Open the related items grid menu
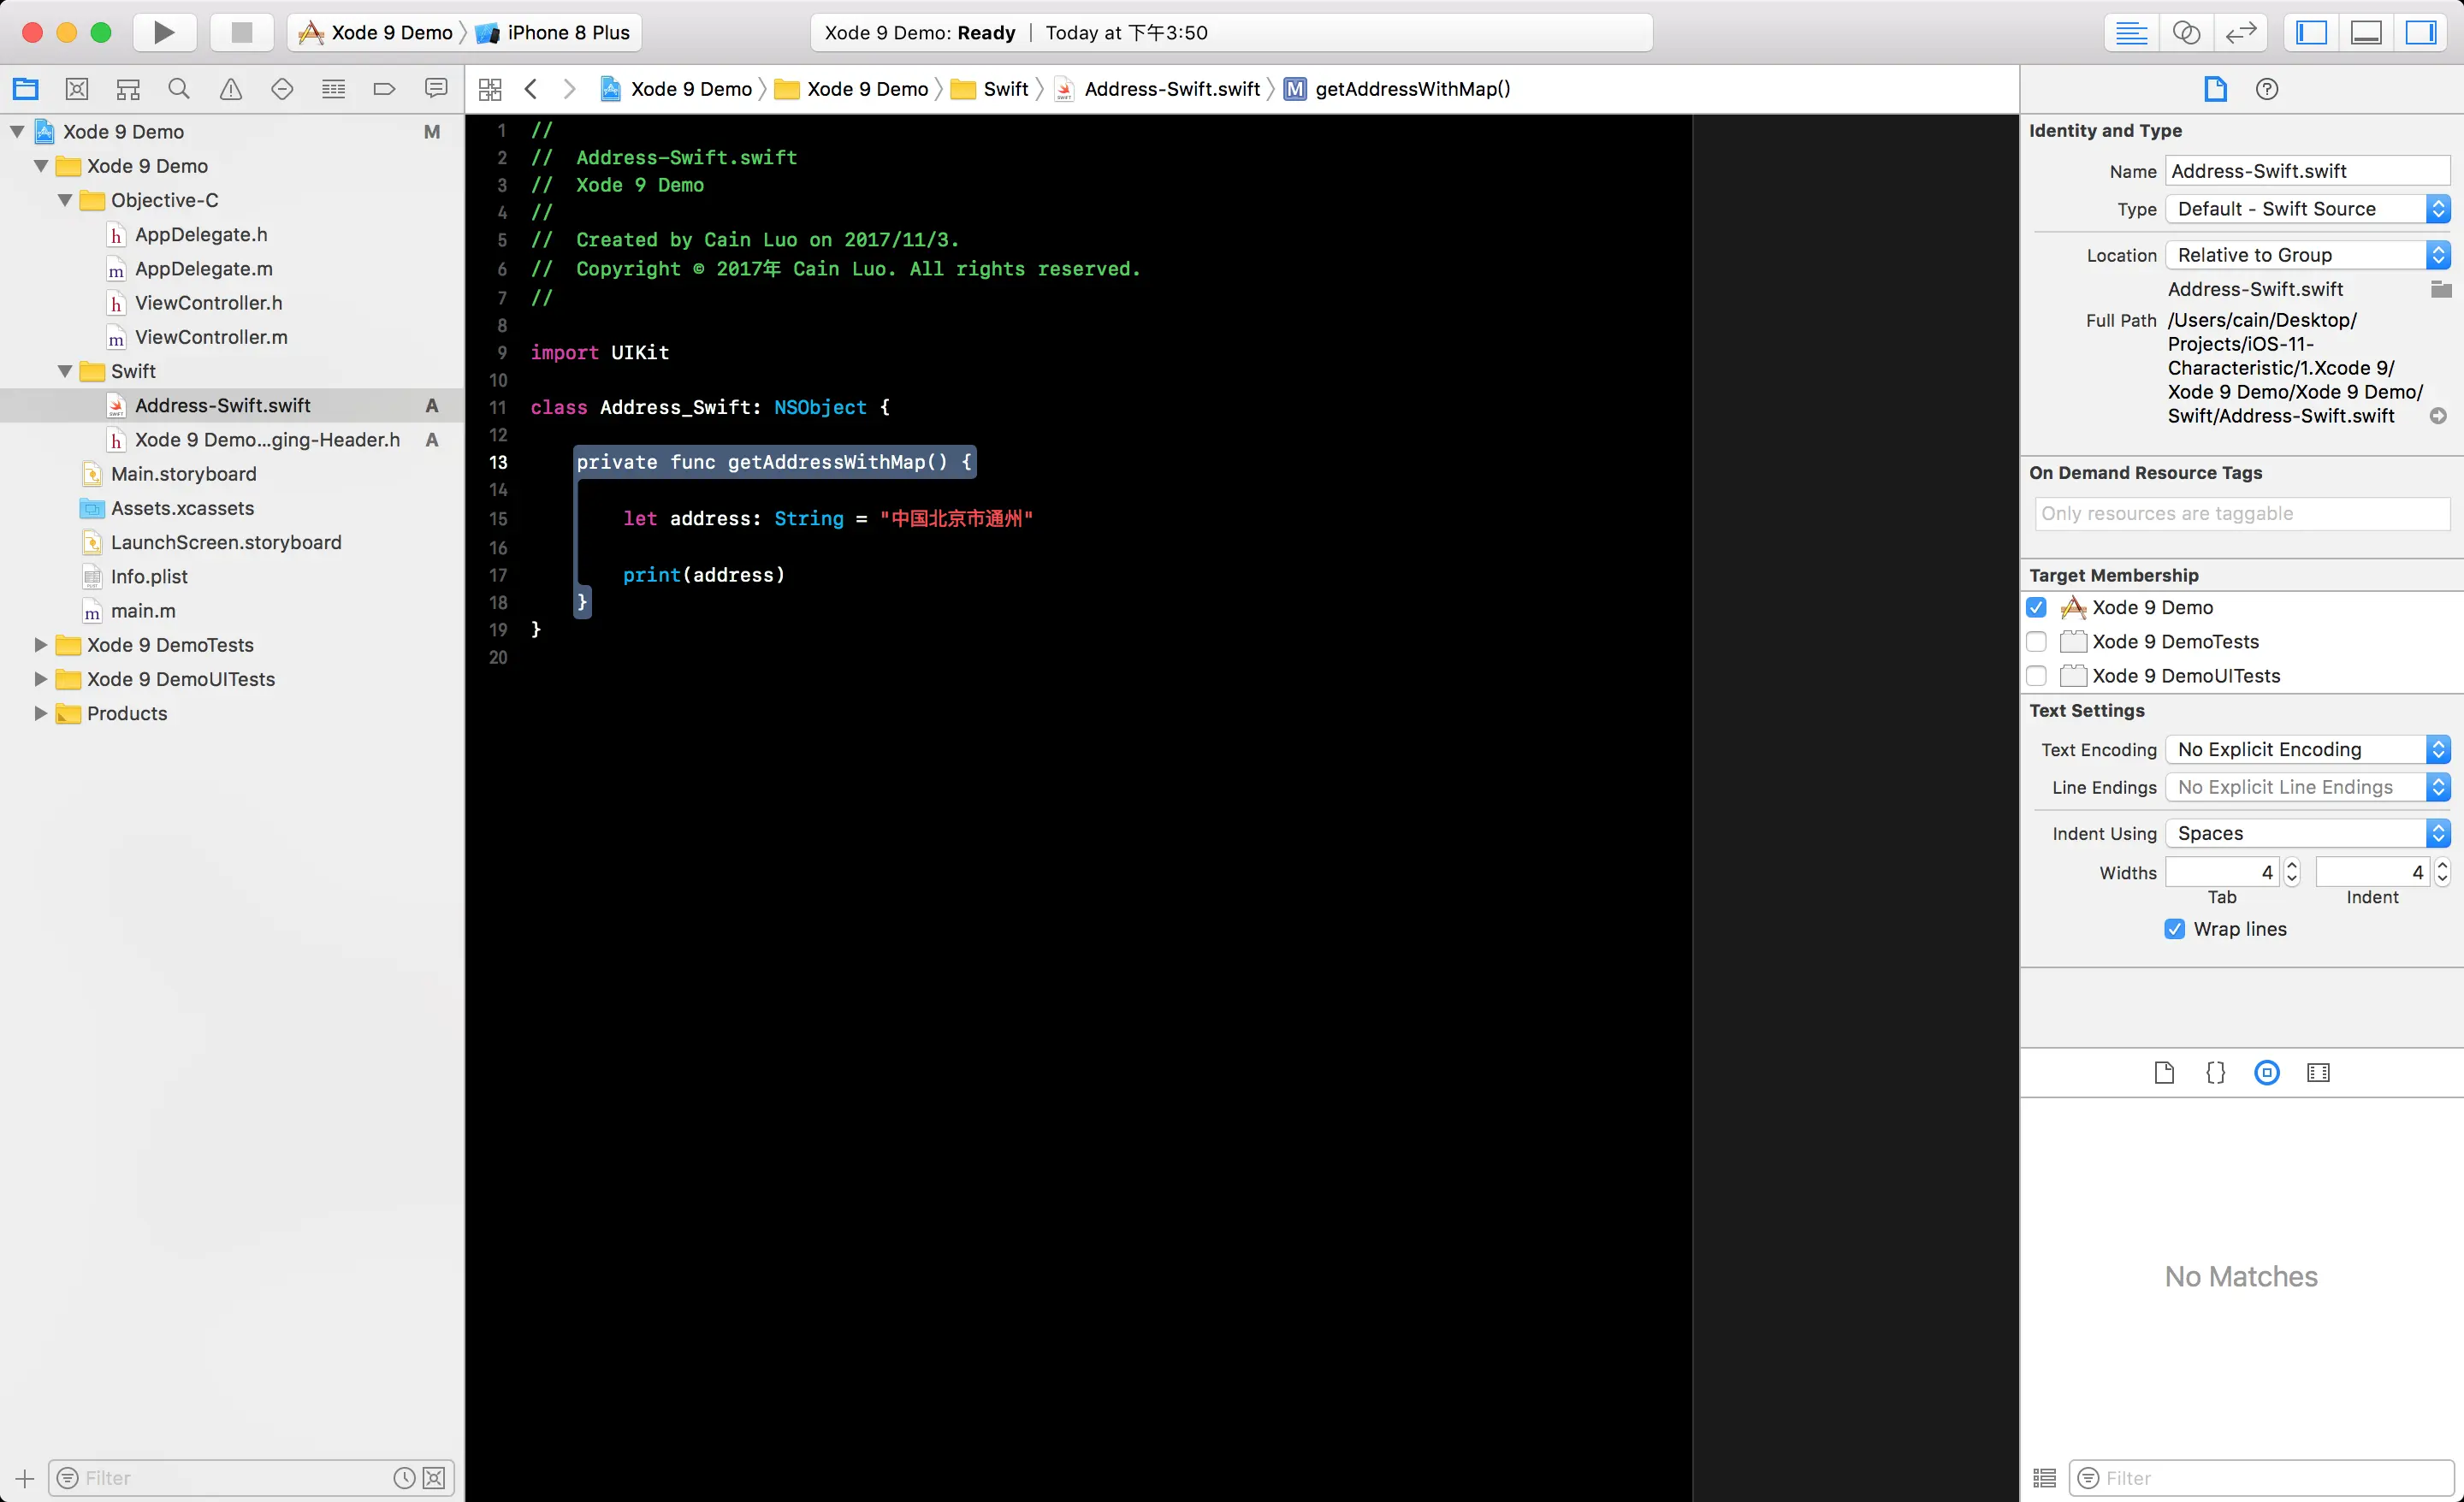The height and width of the screenshot is (1502, 2464). (490, 89)
